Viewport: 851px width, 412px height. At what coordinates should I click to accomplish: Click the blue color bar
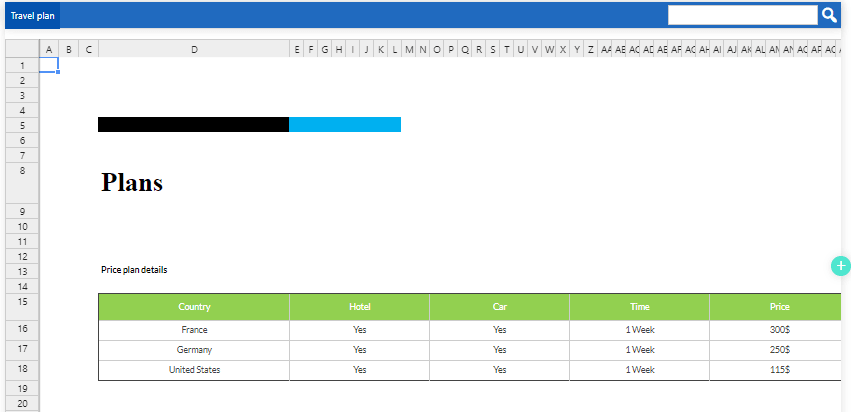point(345,124)
